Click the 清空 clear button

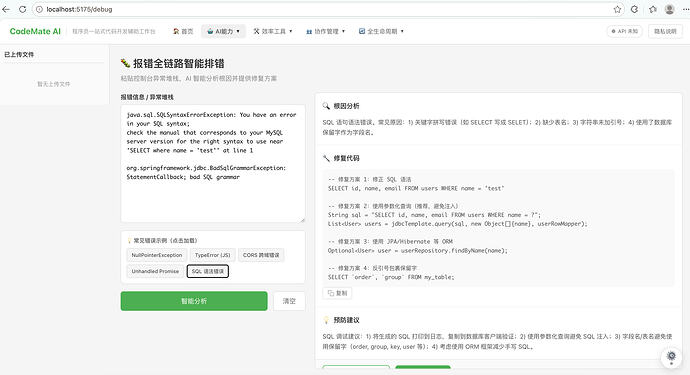(x=289, y=301)
